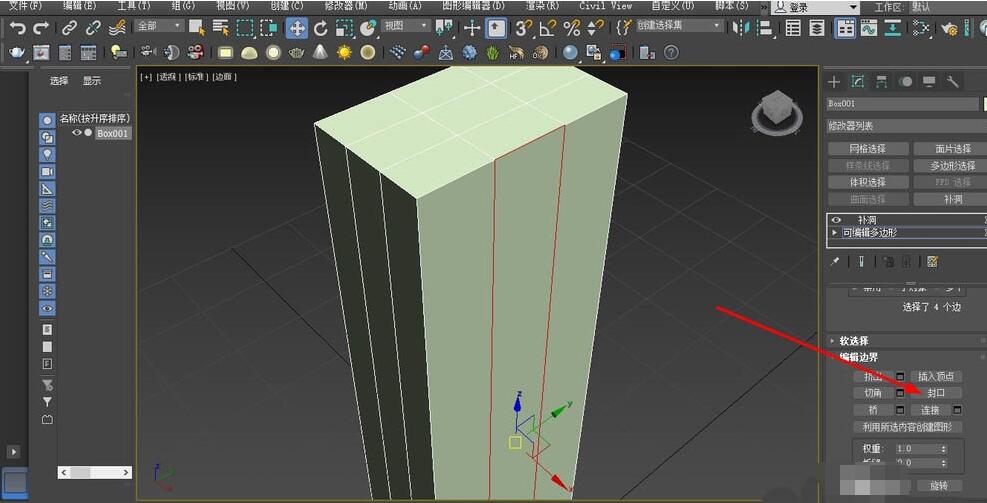Open the 渲染(R) menu
This screenshot has width=987, height=503.
(543, 6)
